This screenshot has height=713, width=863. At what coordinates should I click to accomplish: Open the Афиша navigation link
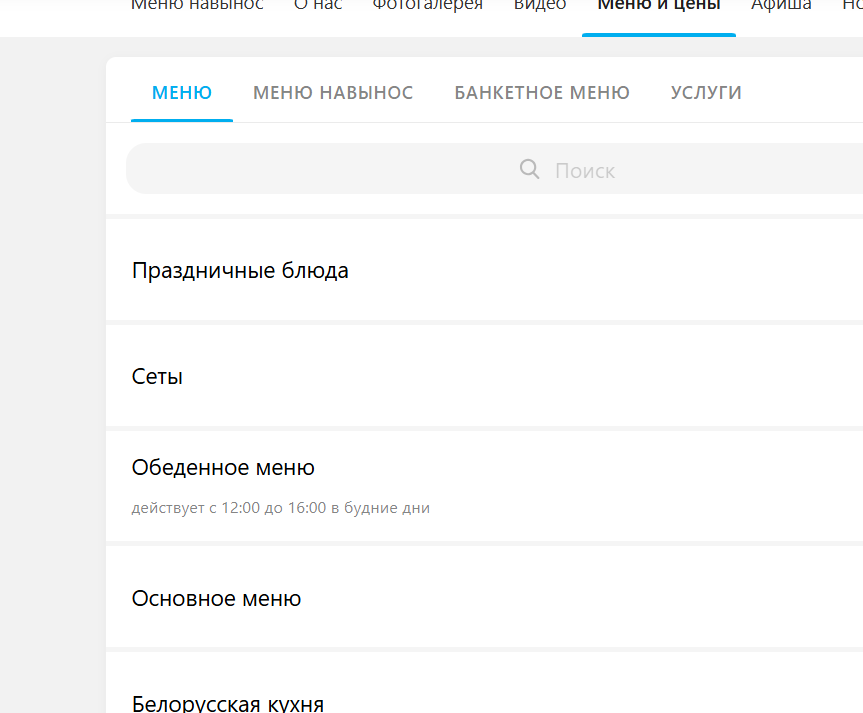(781, 6)
